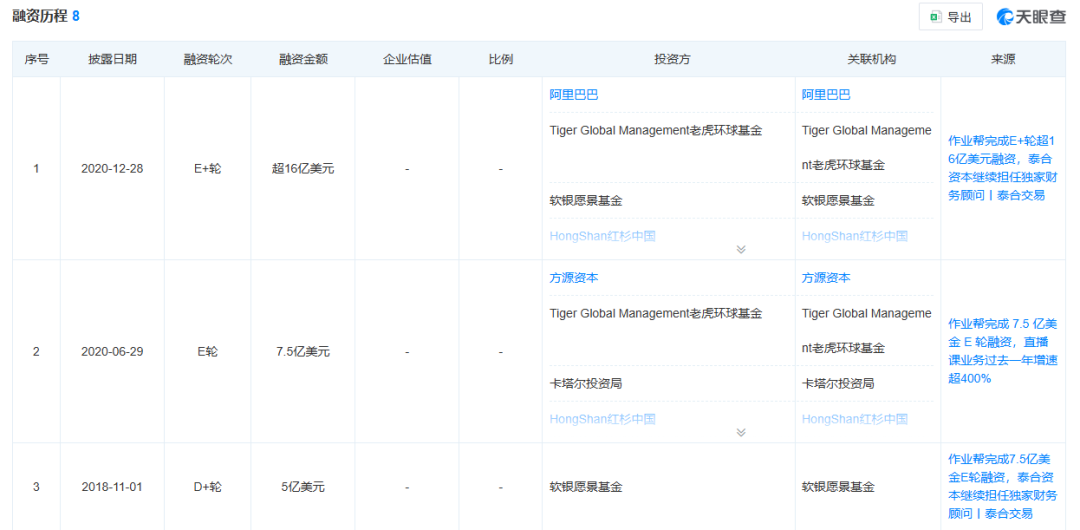Click 软银愿景基金 关联机构 in the D+轮 row
1080x530 pixels.
coord(838,487)
